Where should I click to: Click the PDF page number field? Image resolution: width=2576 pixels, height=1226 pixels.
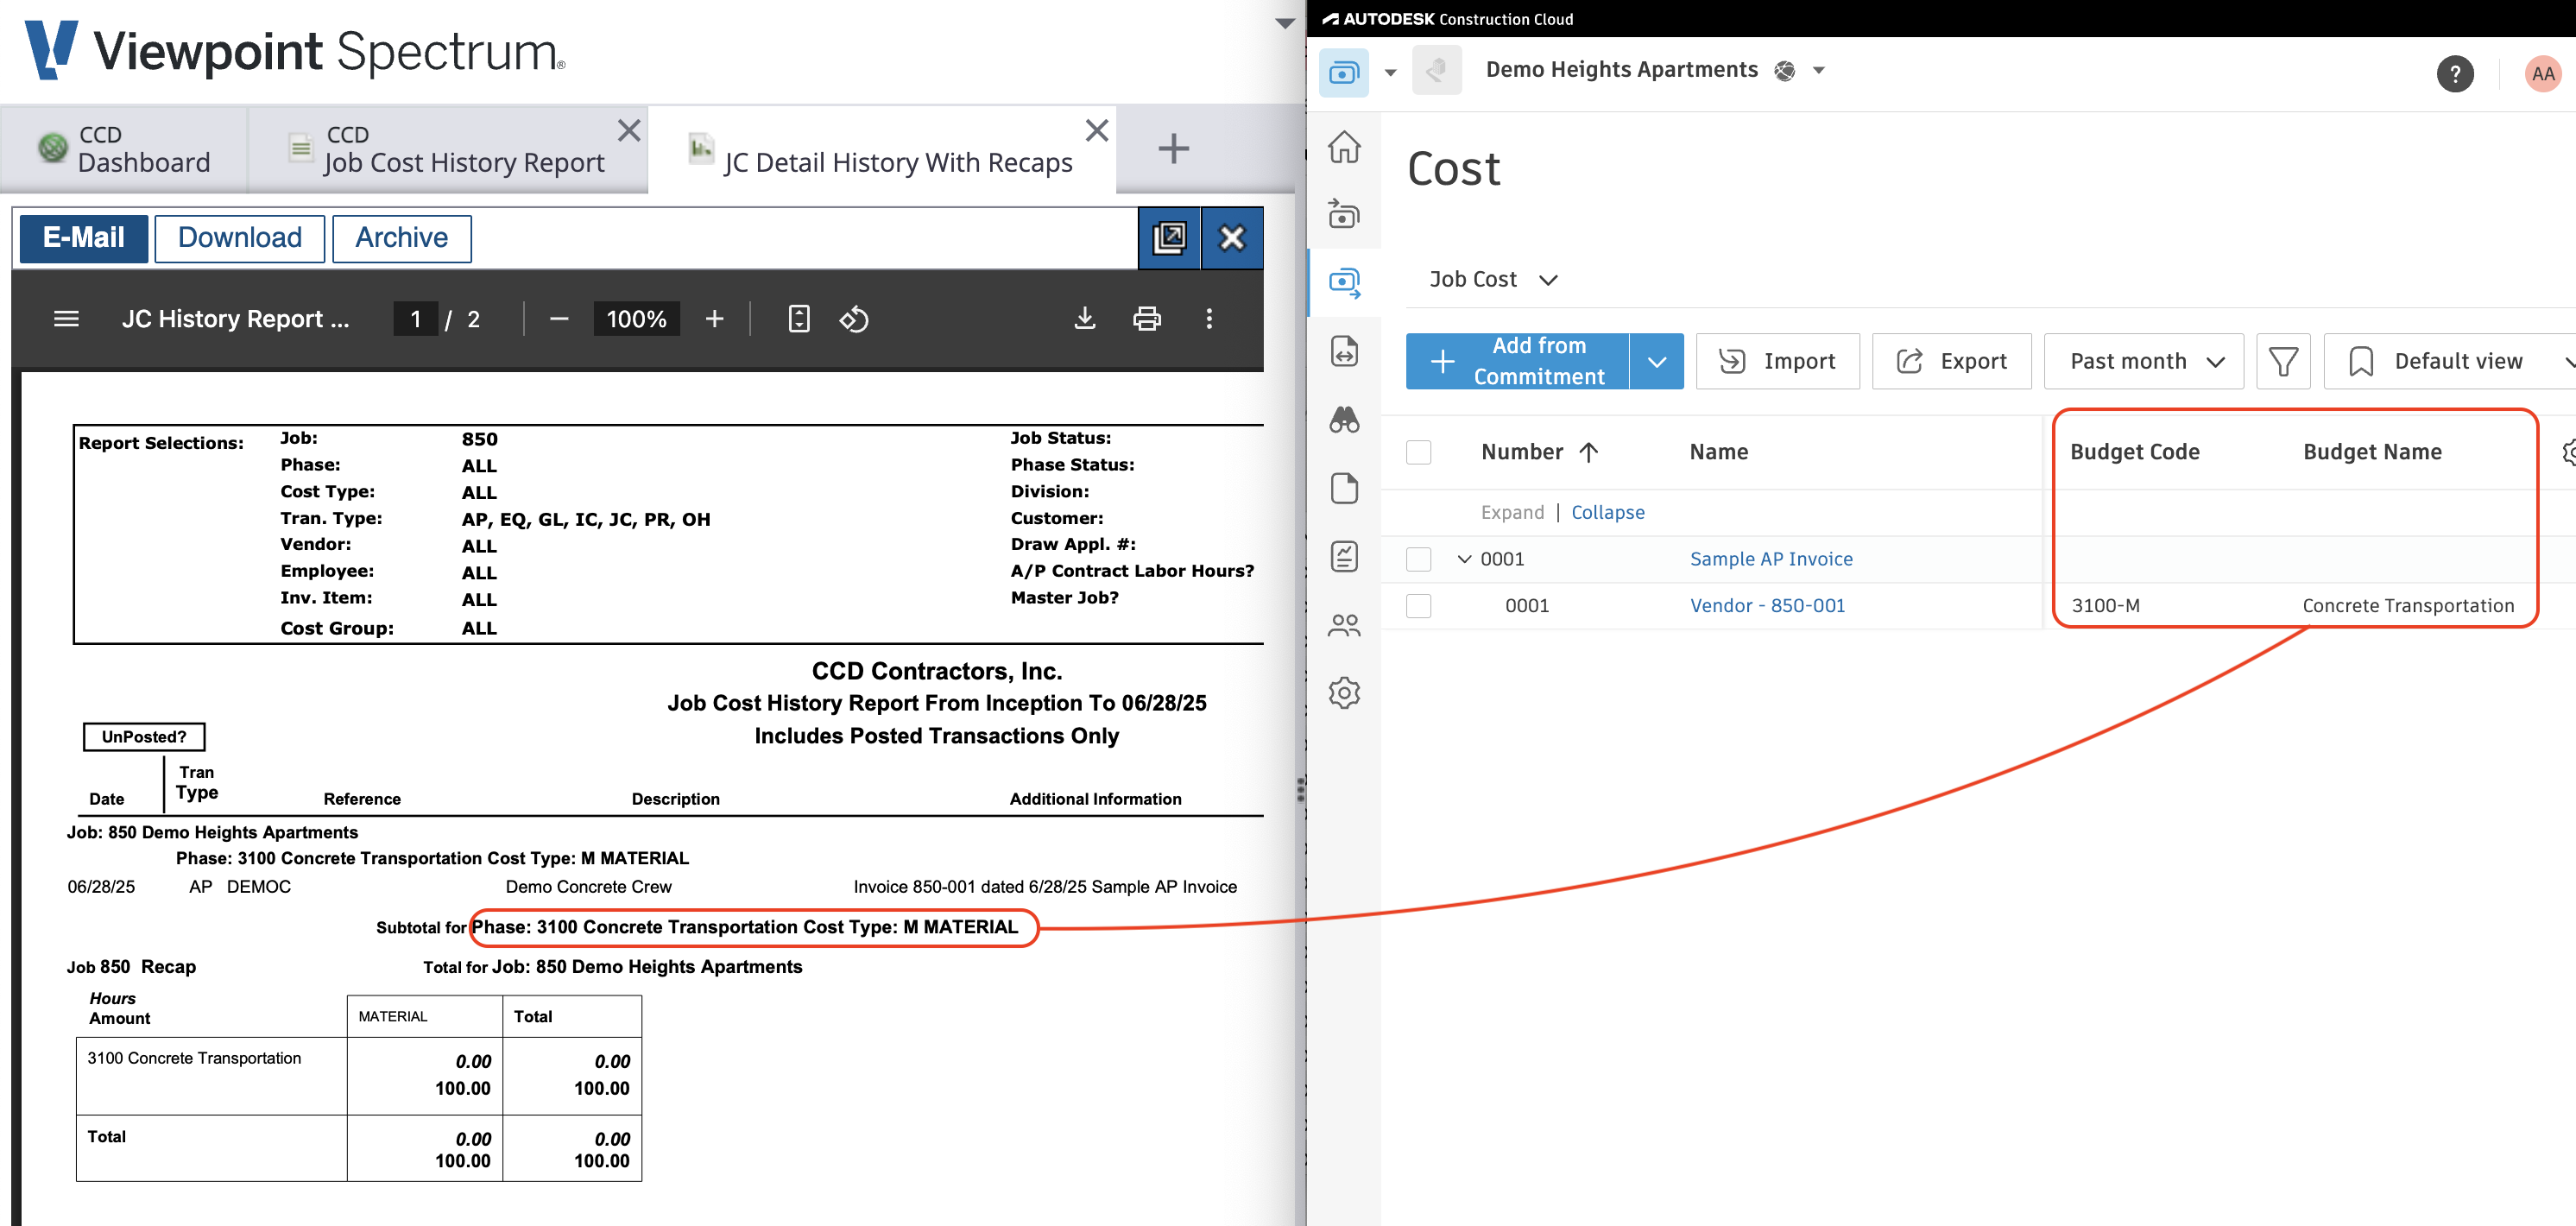pos(415,319)
